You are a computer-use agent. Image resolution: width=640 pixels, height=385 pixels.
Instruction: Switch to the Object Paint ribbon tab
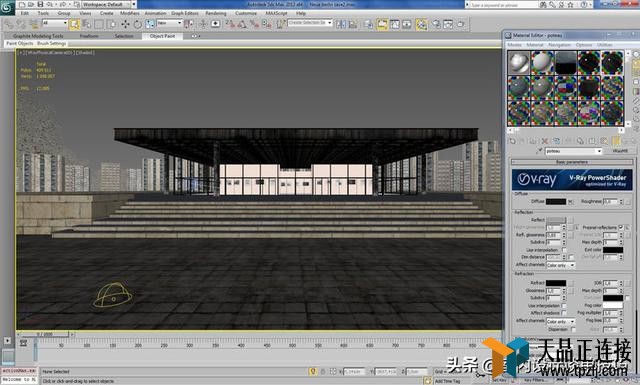(x=162, y=36)
